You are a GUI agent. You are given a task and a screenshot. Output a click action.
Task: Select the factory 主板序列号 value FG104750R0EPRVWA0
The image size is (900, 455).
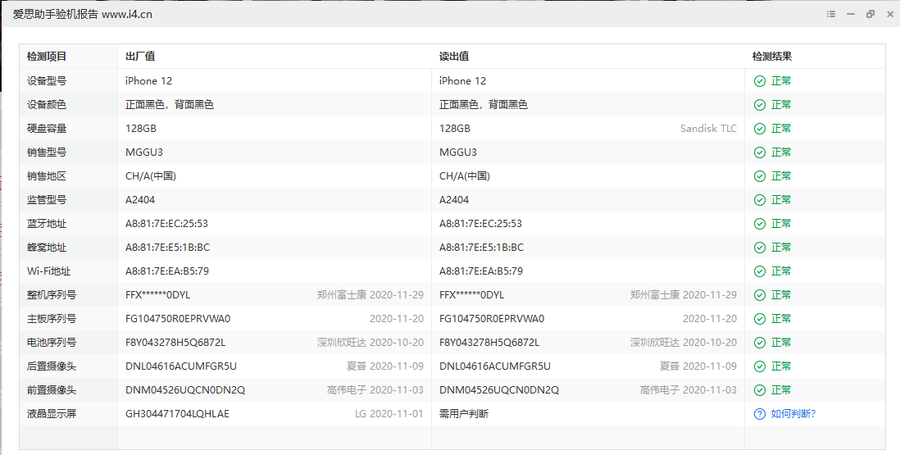pyautogui.click(x=177, y=319)
